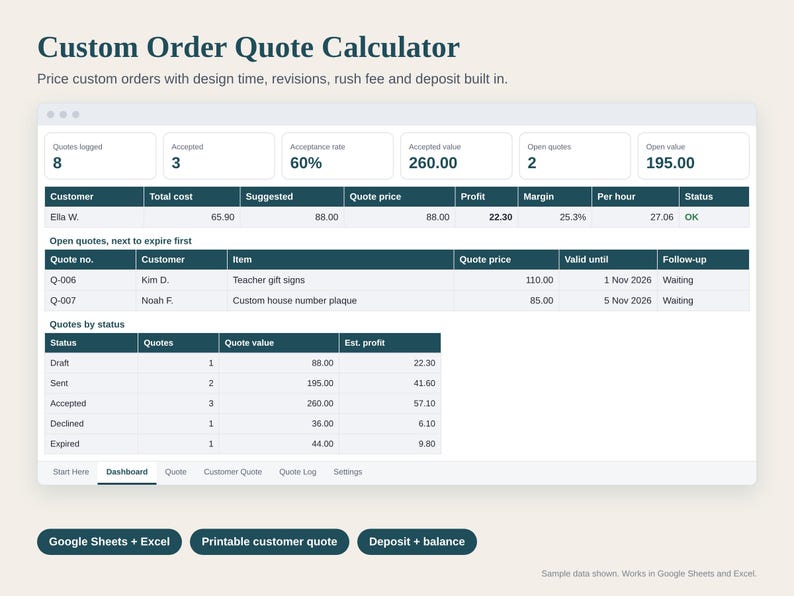The image size is (794, 596).
Task: Select the Dashboard tab
Action: pos(127,472)
